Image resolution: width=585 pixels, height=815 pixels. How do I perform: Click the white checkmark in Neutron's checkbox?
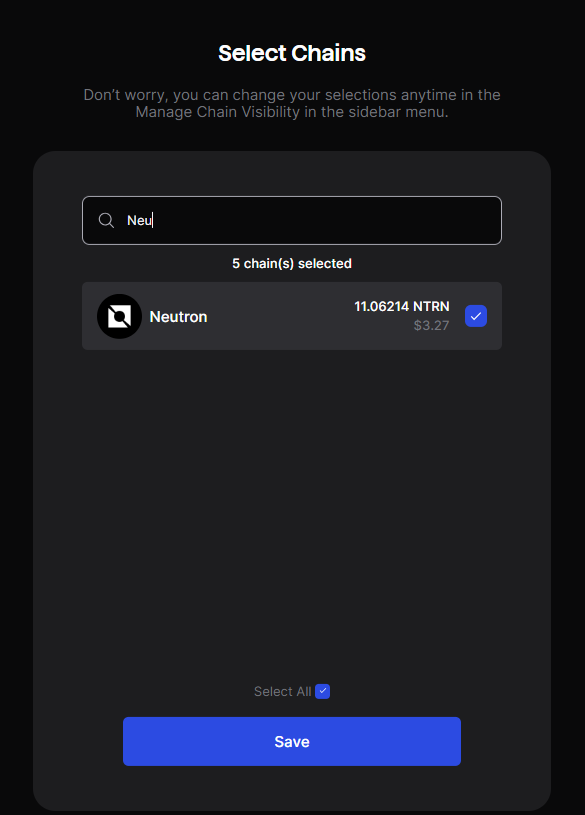click(x=476, y=316)
